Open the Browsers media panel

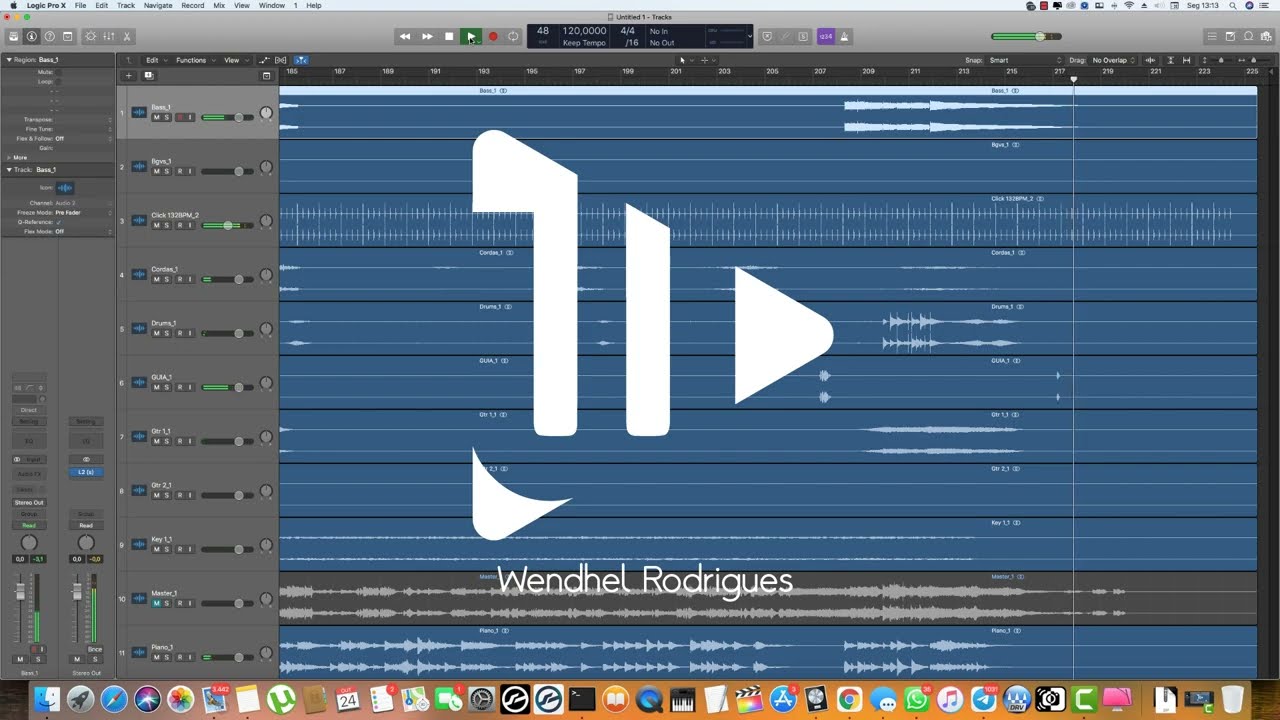point(1266,37)
